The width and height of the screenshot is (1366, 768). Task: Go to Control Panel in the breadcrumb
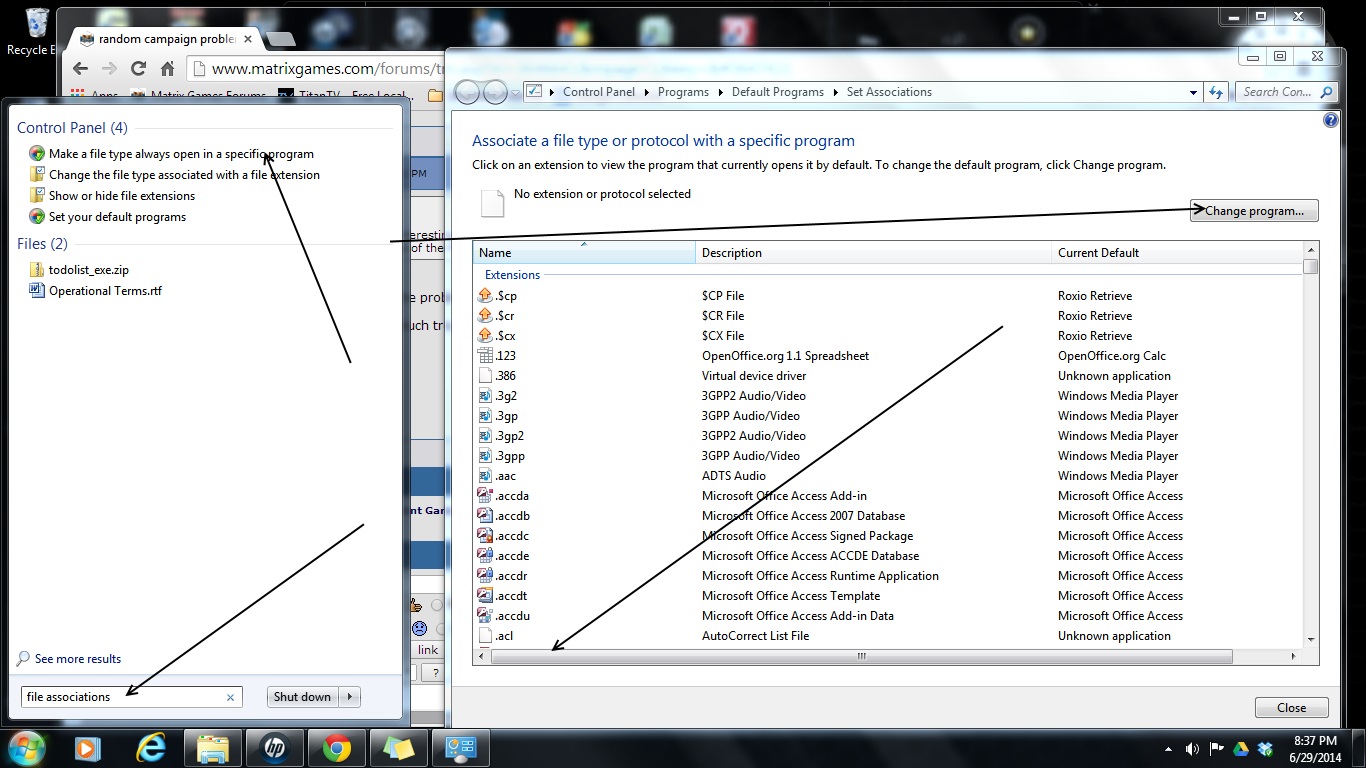coord(599,92)
